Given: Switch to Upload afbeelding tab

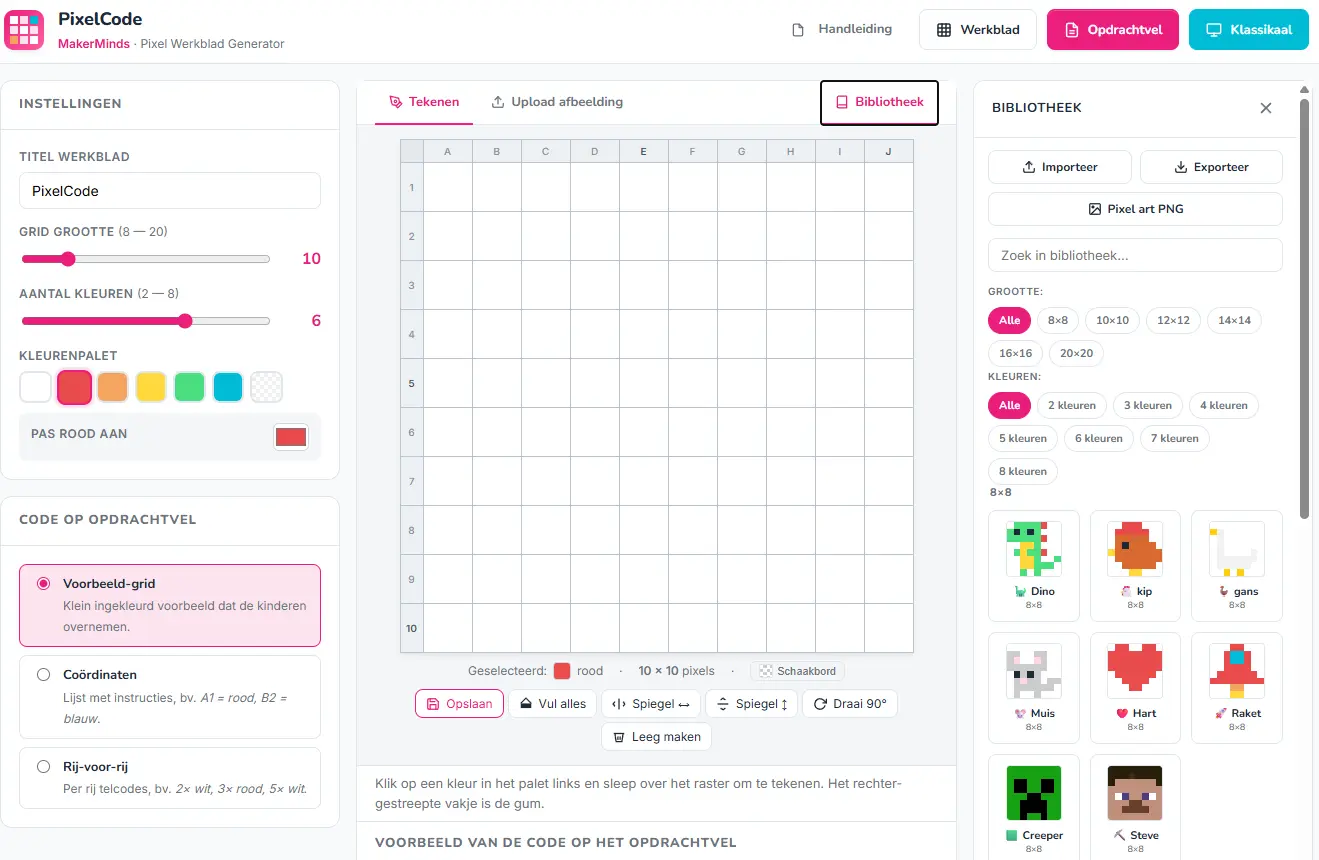Looking at the screenshot, I should tap(557, 102).
